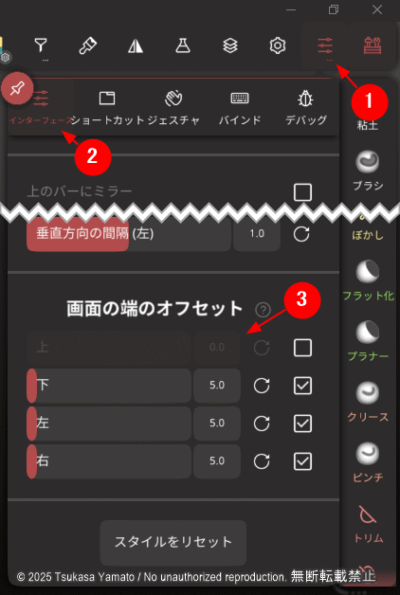This screenshot has height=595, width=400.
Task: Open the flask icon menu
Action: 183,46
